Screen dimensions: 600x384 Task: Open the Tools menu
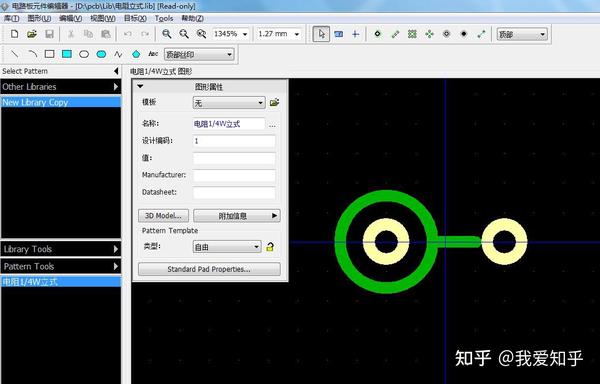(x=164, y=18)
